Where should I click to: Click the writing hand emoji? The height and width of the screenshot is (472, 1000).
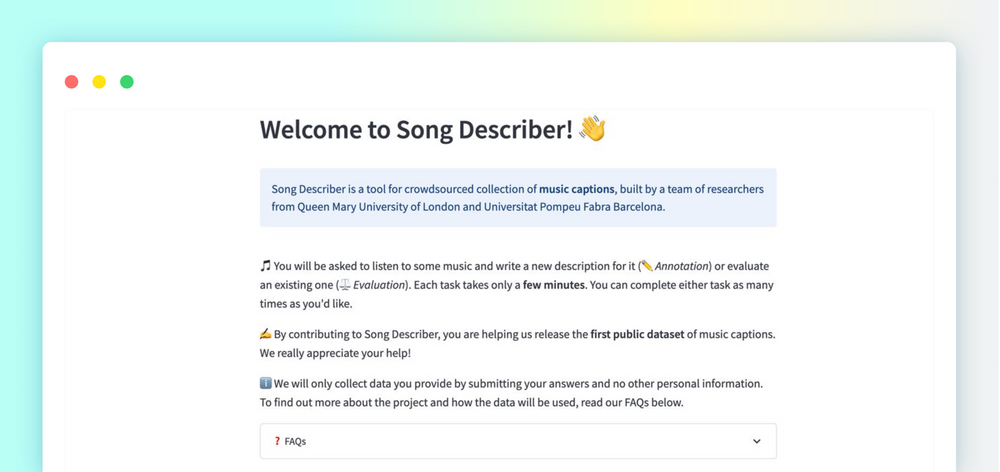pos(265,334)
